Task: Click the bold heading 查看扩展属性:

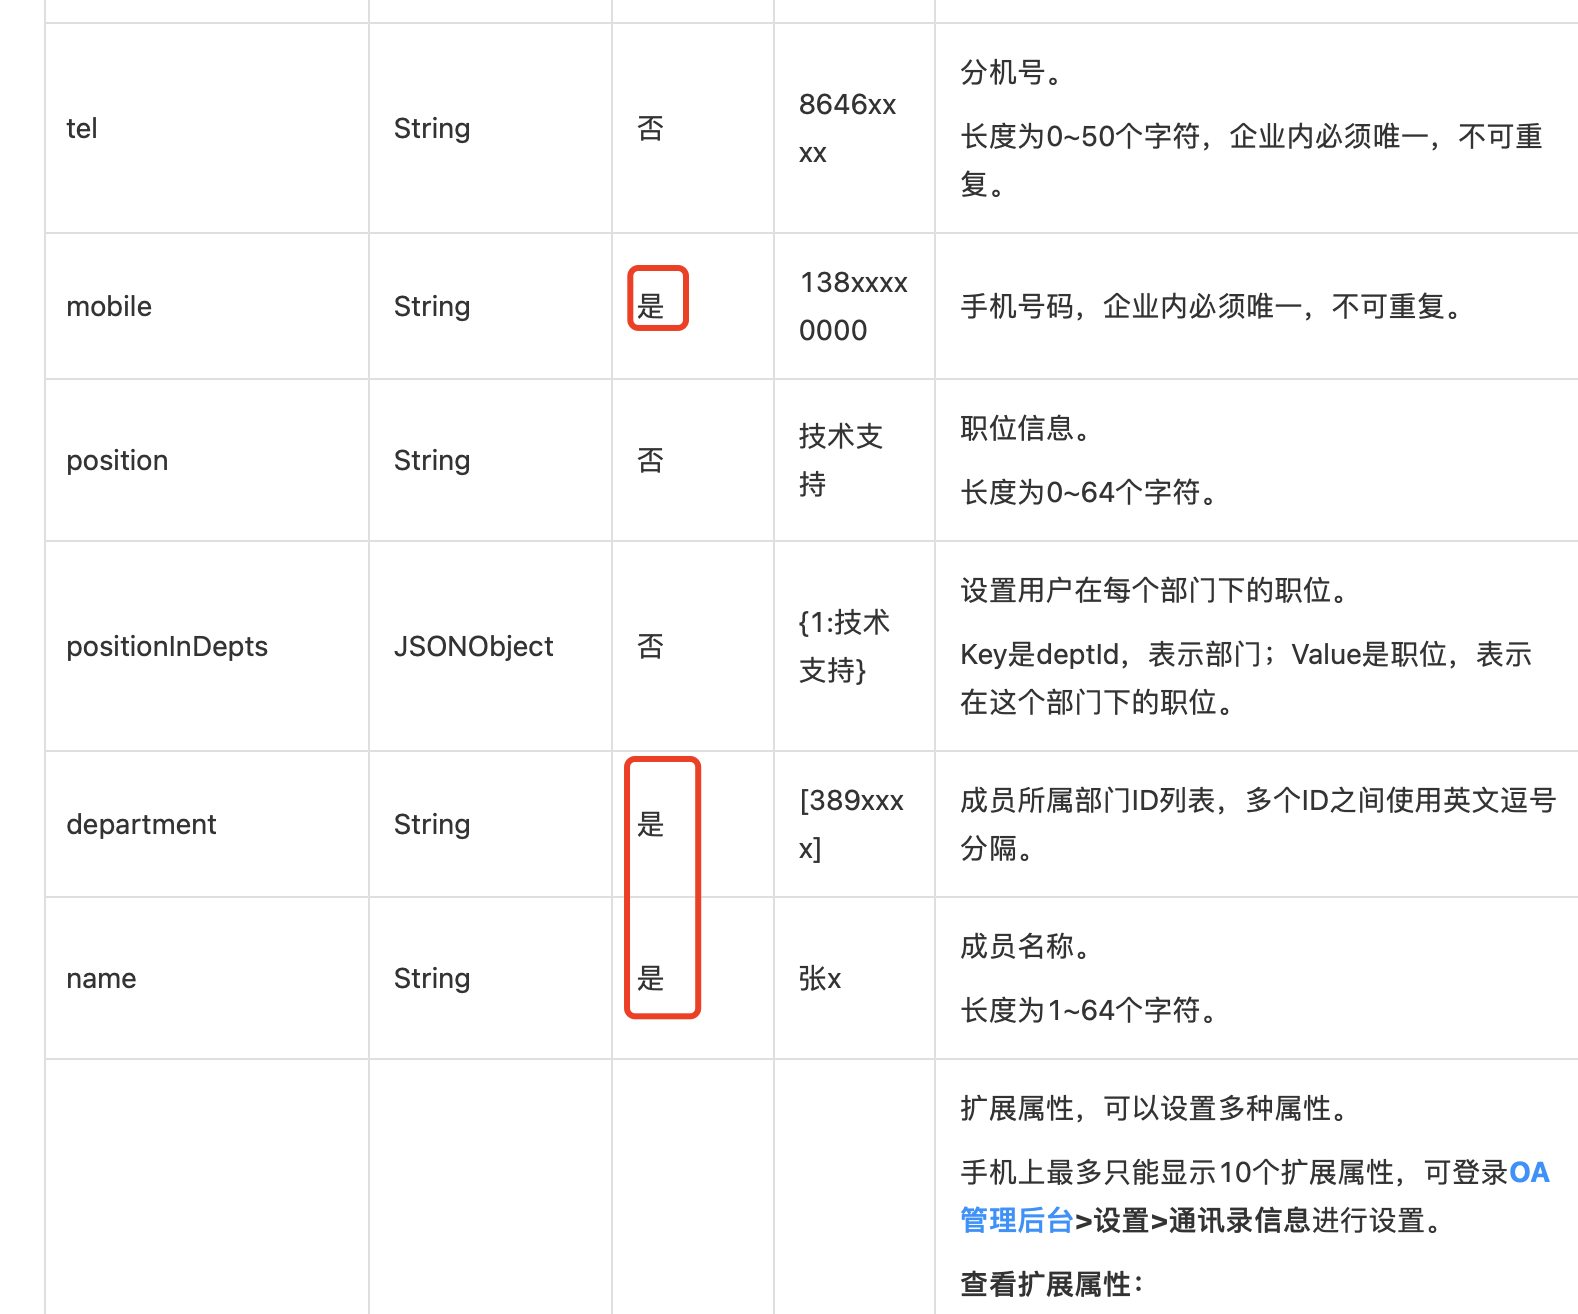Action: [1052, 1285]
